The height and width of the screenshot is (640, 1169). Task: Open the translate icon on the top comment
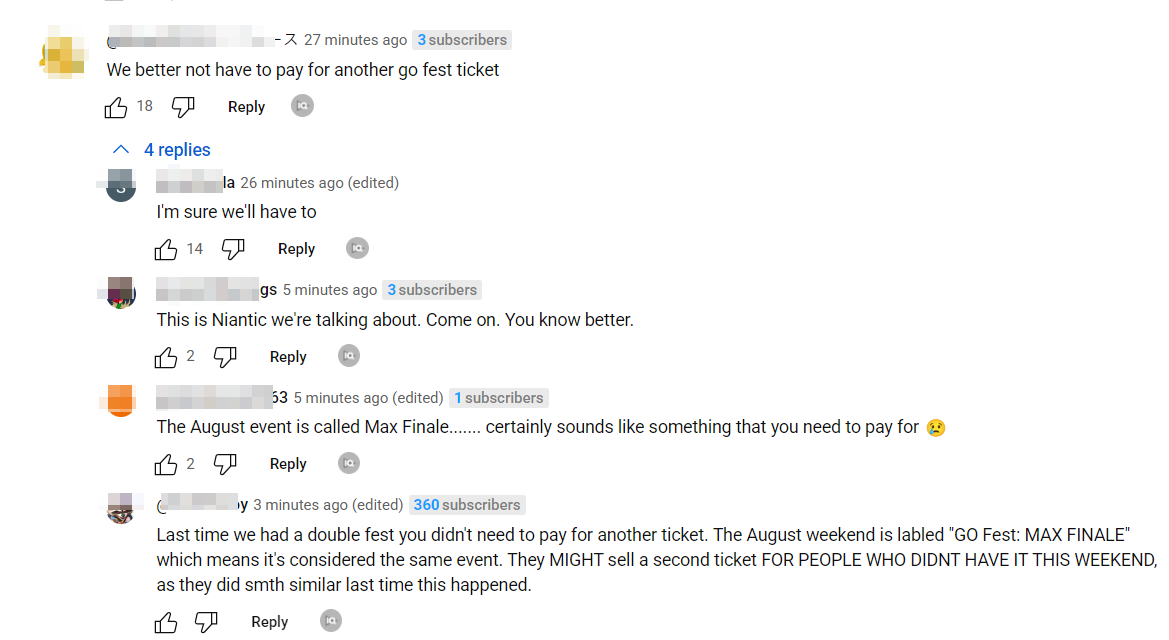click(302, 105)
